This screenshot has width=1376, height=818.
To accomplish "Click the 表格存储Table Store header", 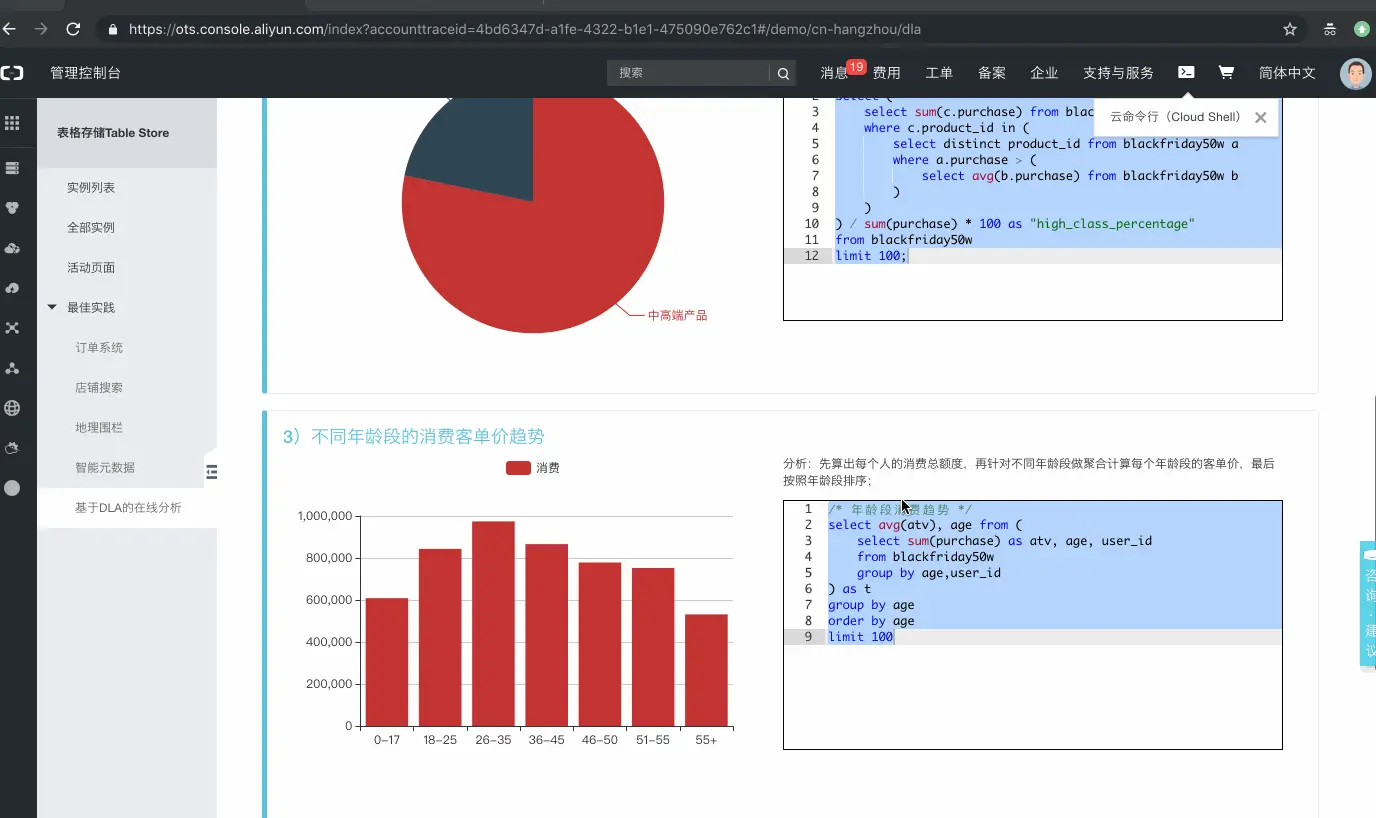I will (113, 133).
